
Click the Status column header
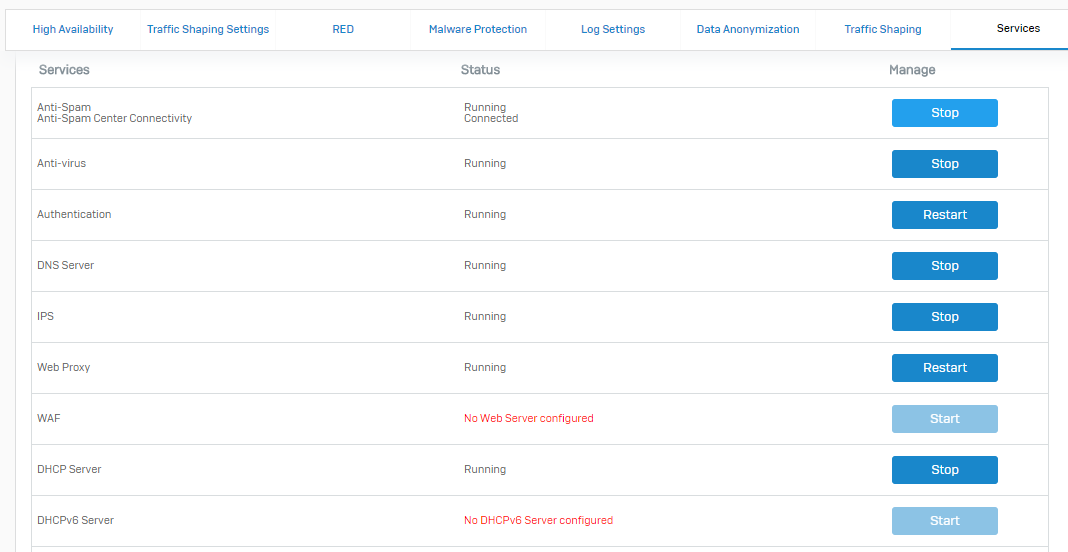pyautogui.click(x=480, y=70)
